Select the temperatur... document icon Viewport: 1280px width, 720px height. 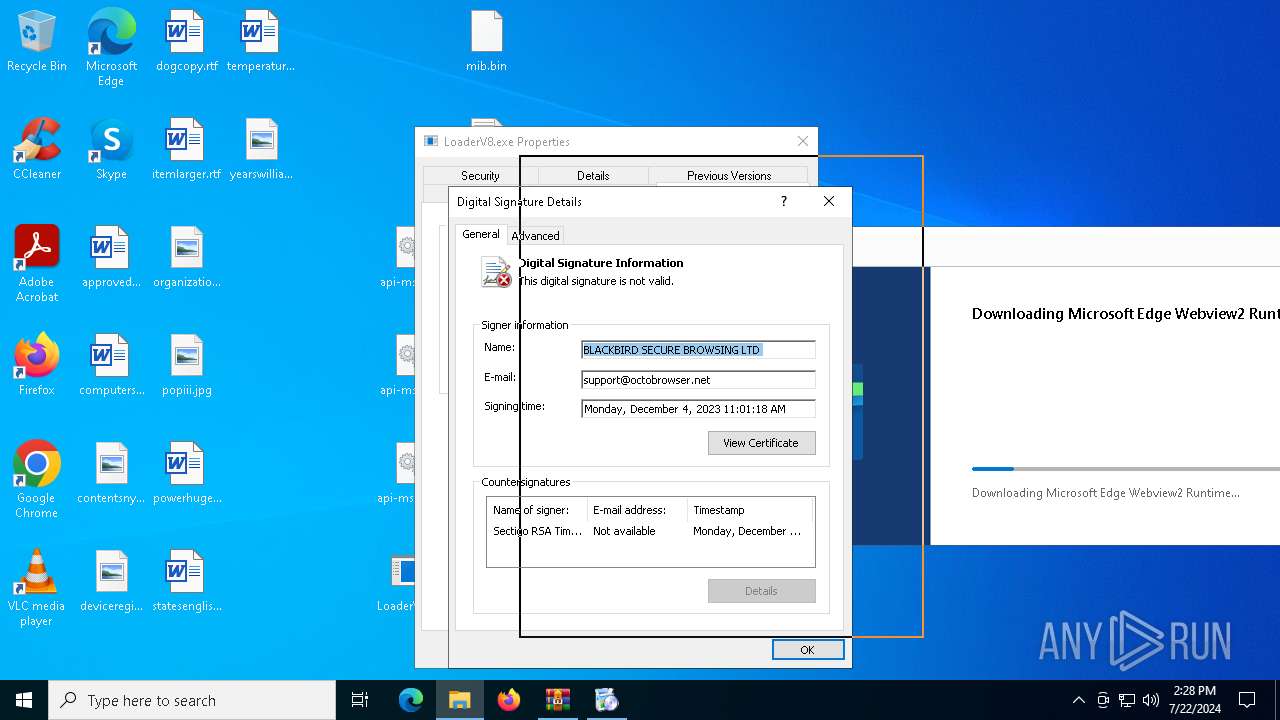pyautogui.click(x=260, y=42)
